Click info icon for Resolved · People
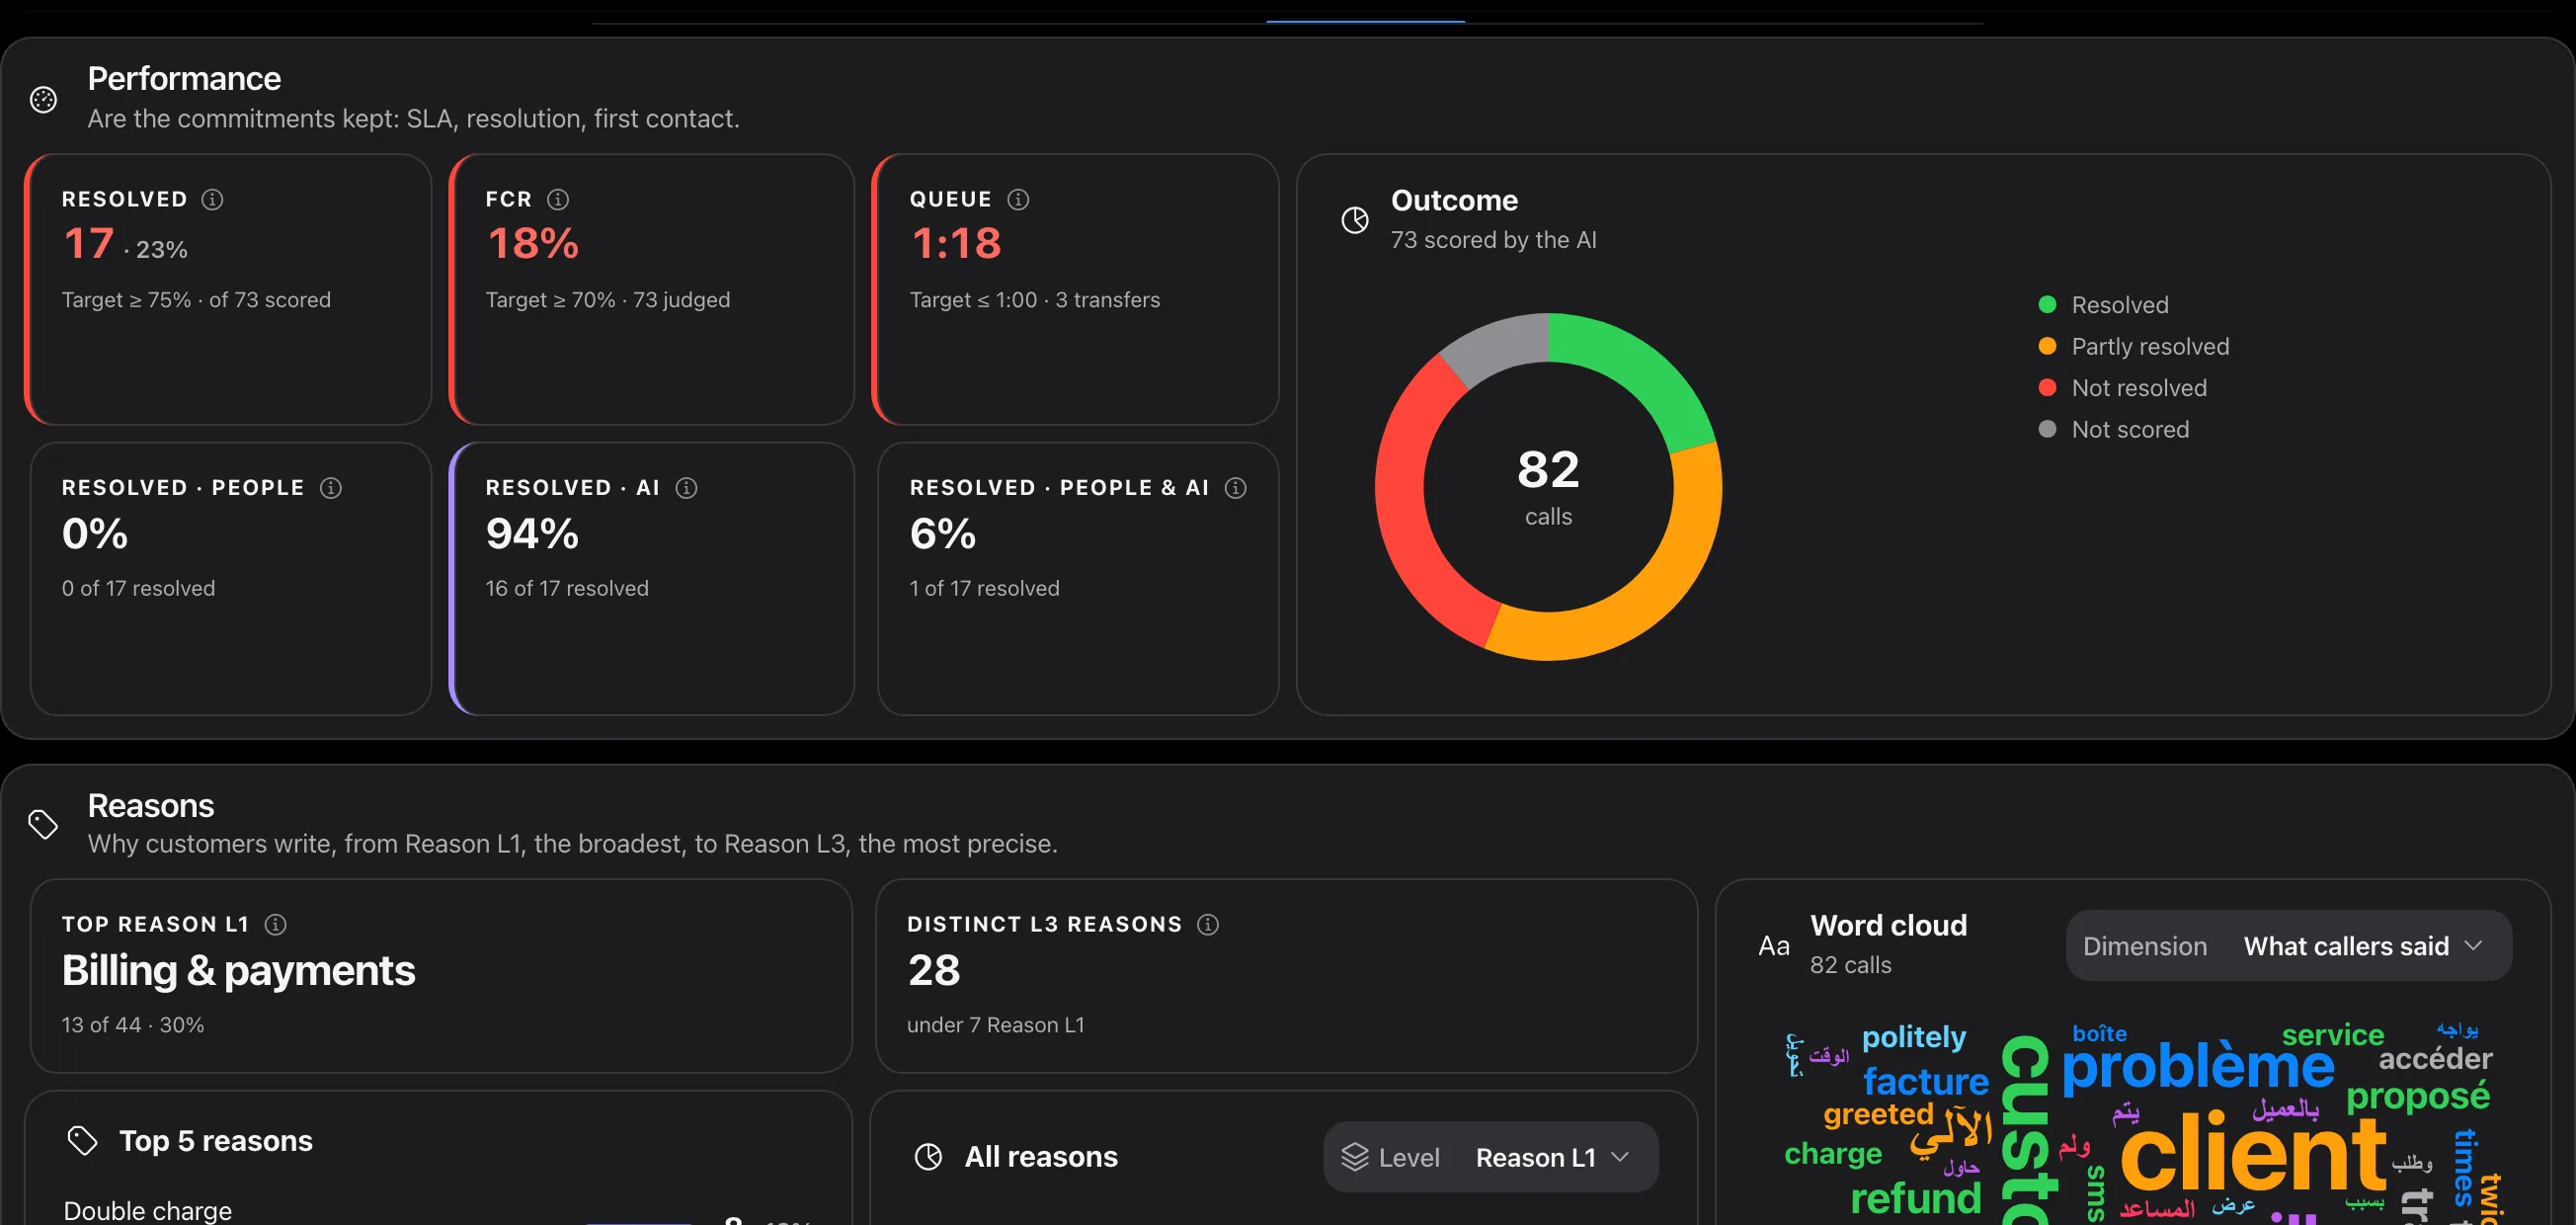2576x1225 pixels. [330, 487]
